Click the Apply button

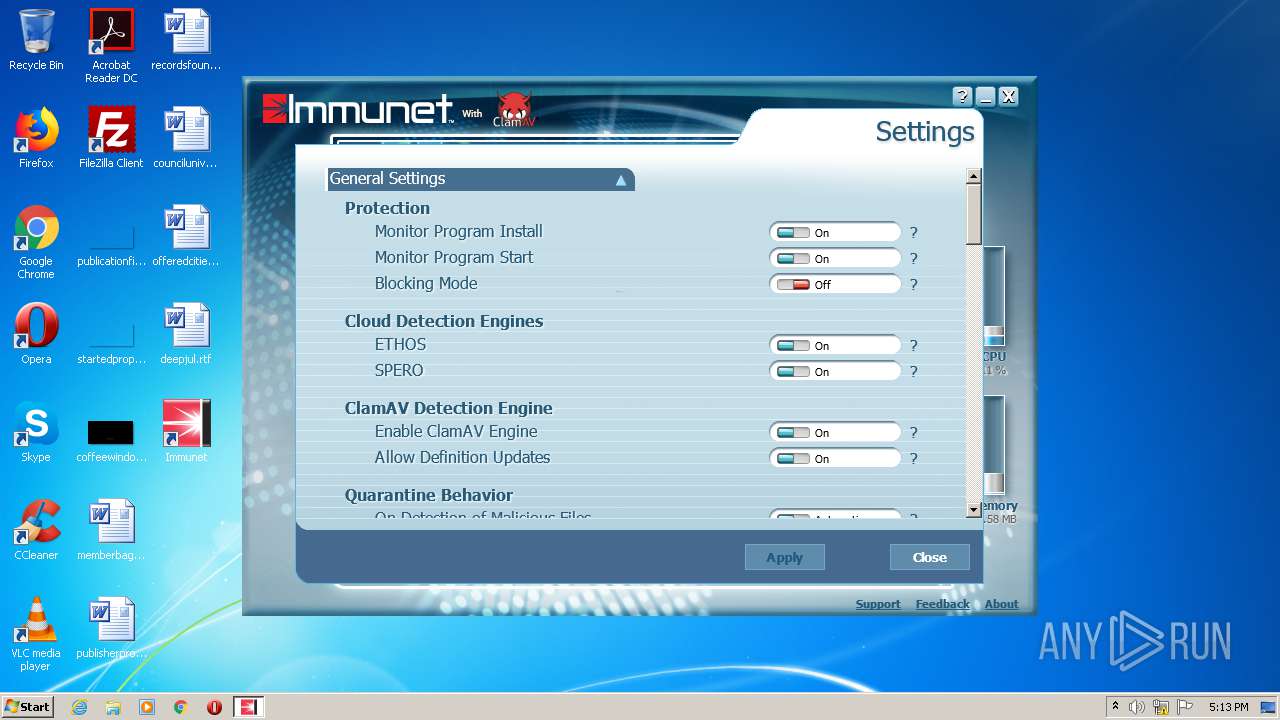click(784, 557)
